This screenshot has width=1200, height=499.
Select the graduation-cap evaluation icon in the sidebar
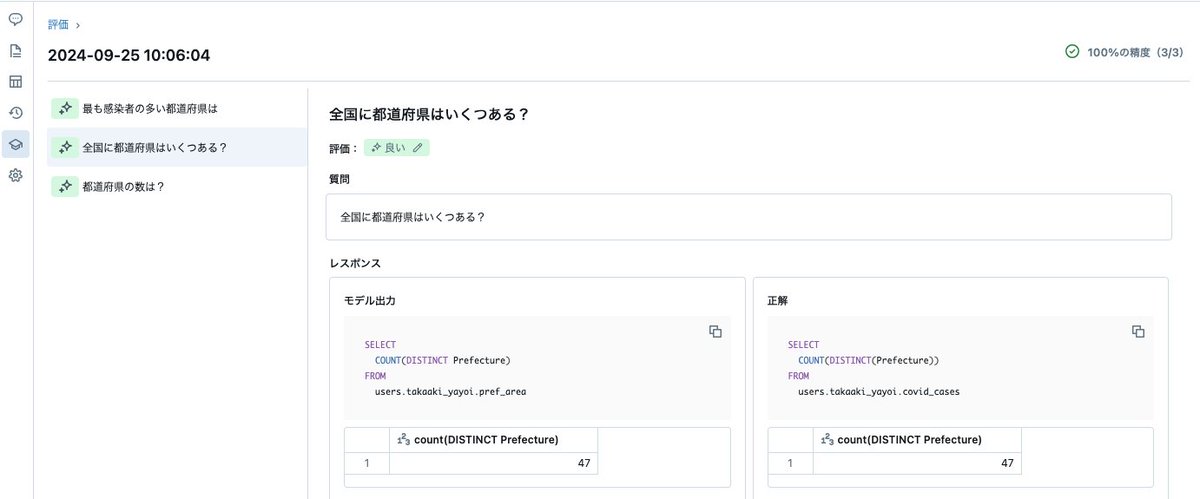(x=16, y=144)
